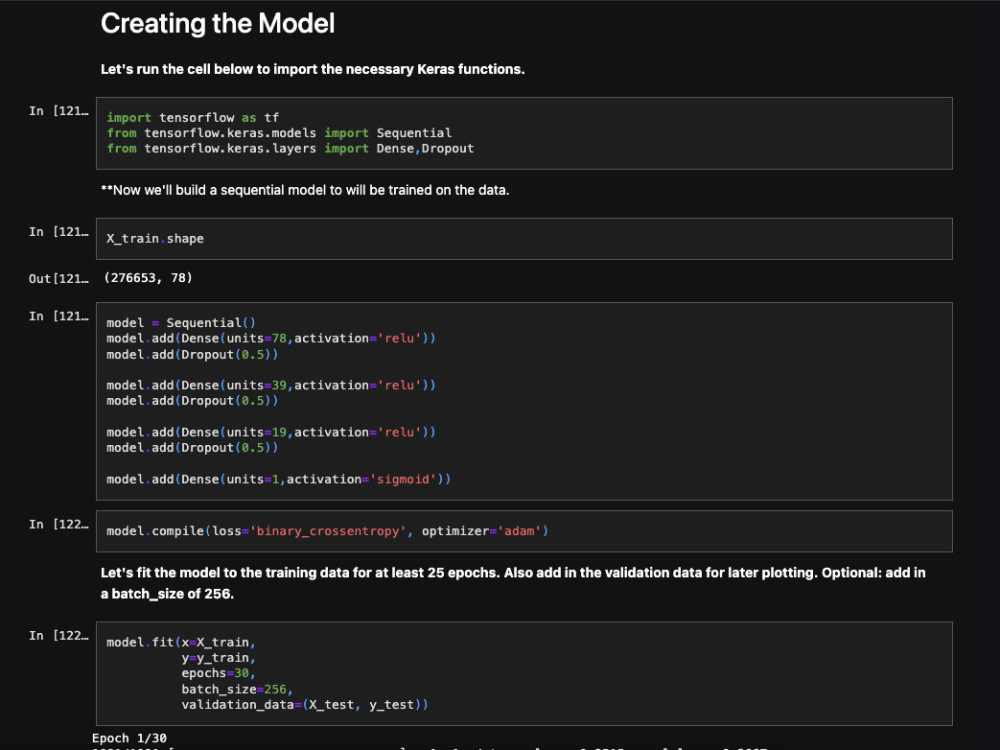Click the line importing Dense,Dropout

pyautogui.click(x=290, y=148)
